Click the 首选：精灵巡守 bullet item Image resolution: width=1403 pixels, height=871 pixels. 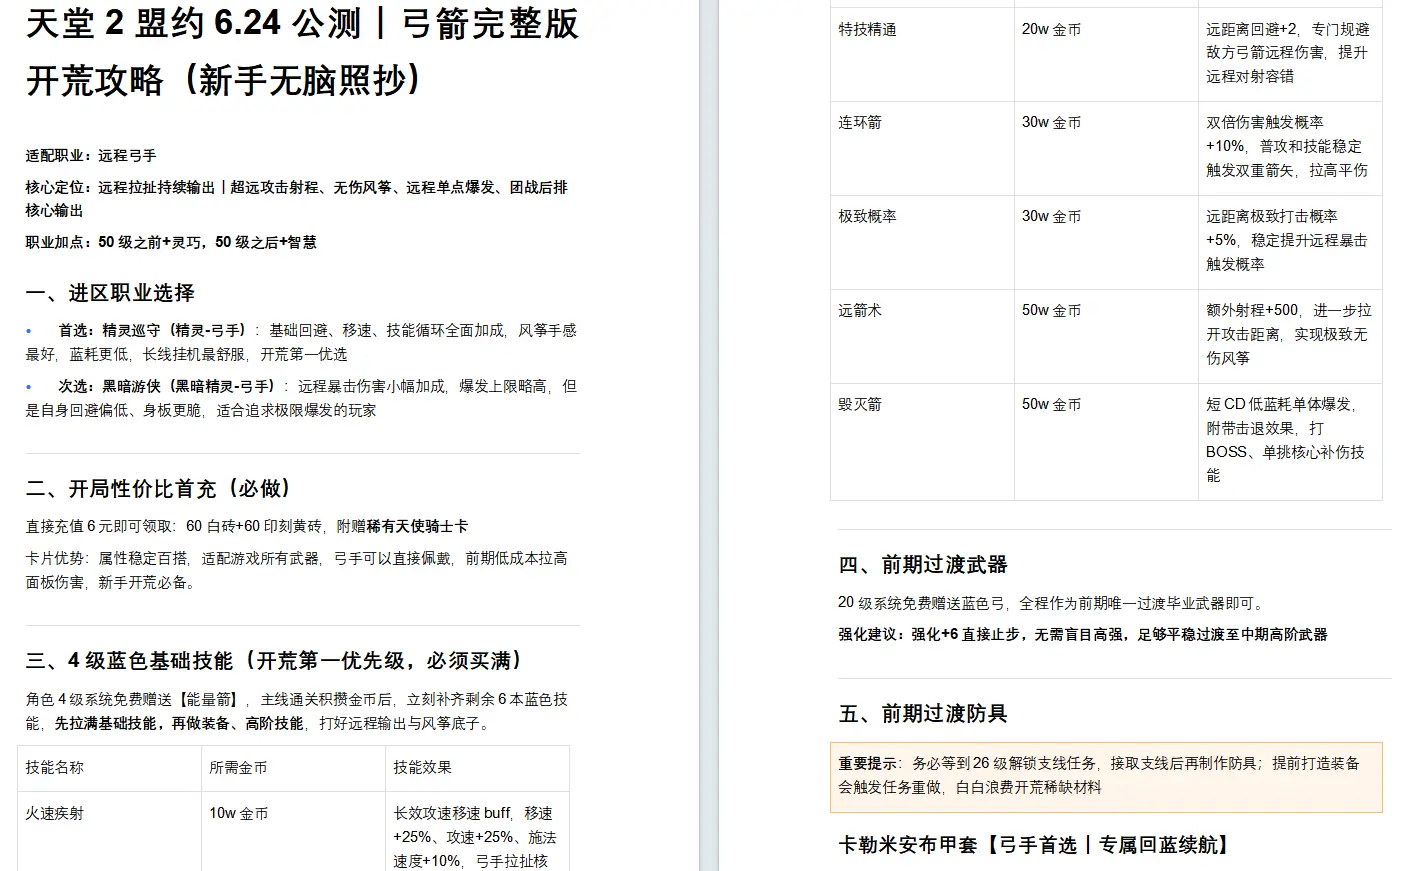(301, 342)
